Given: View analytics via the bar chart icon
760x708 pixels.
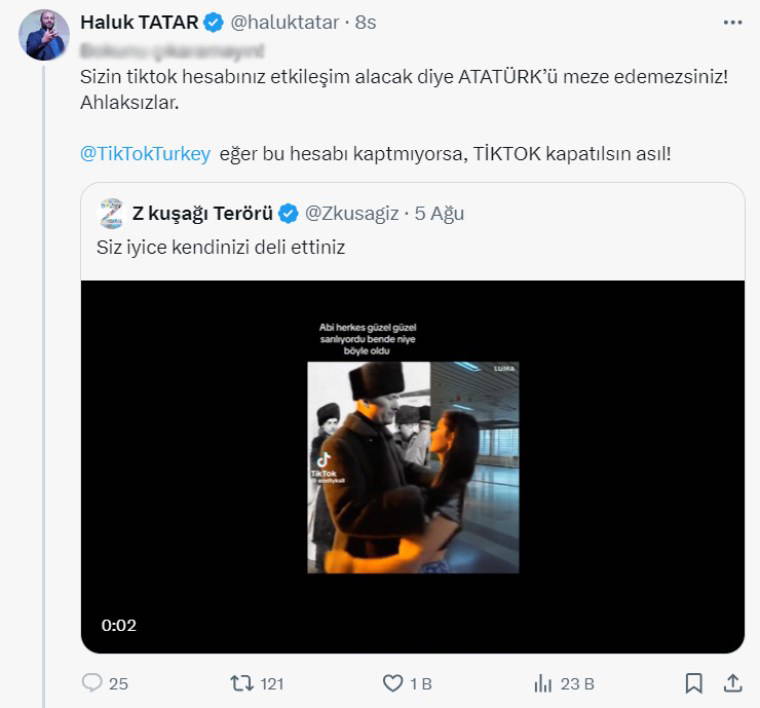Looking at the screenshot, I should tap(544, 684).
